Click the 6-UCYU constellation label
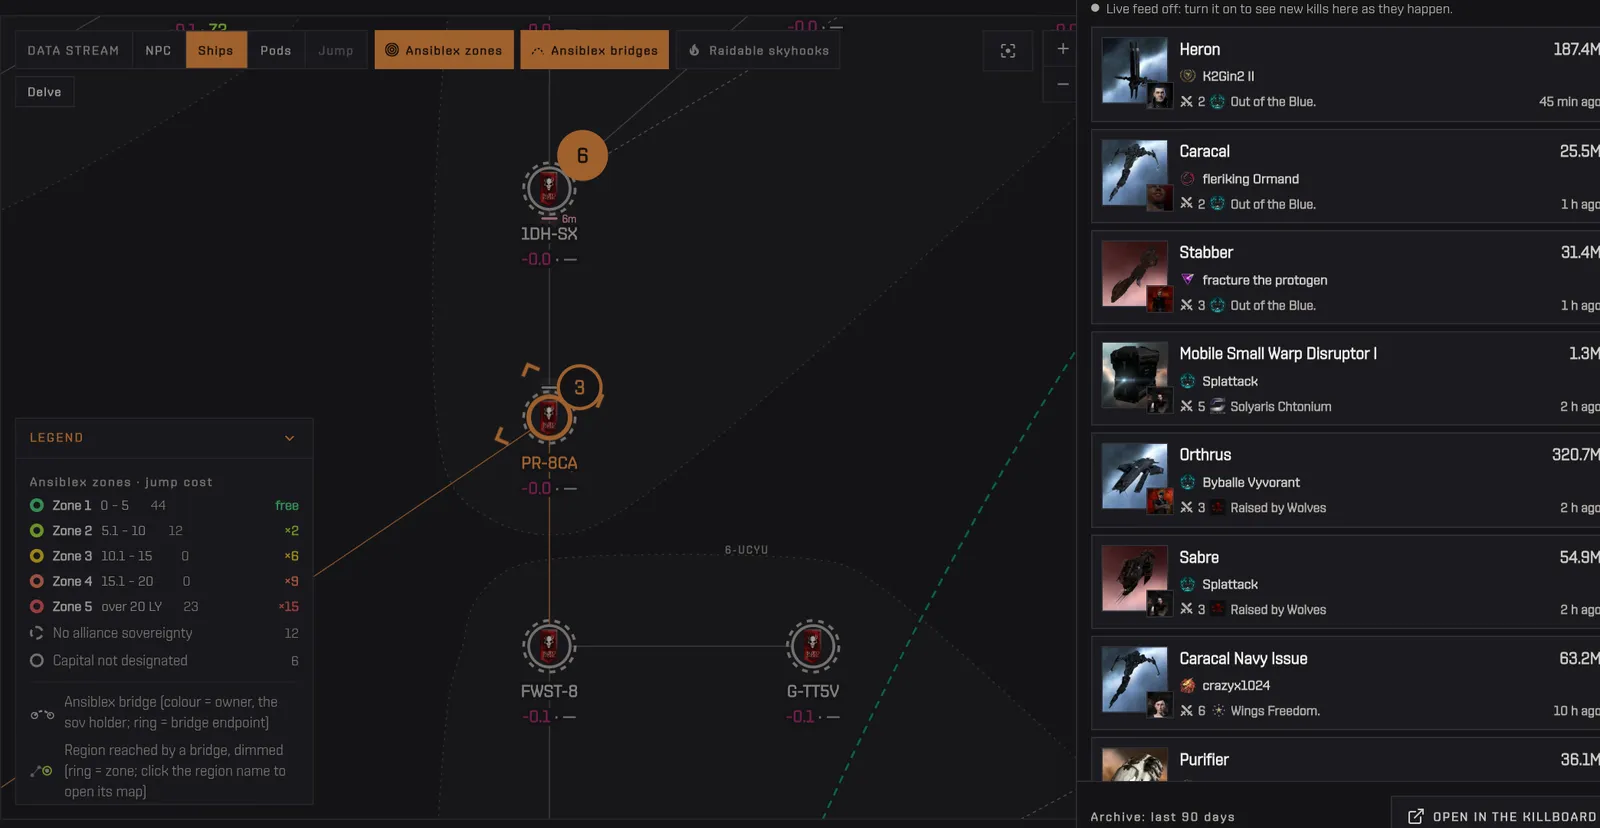 (x=746, y=550)
